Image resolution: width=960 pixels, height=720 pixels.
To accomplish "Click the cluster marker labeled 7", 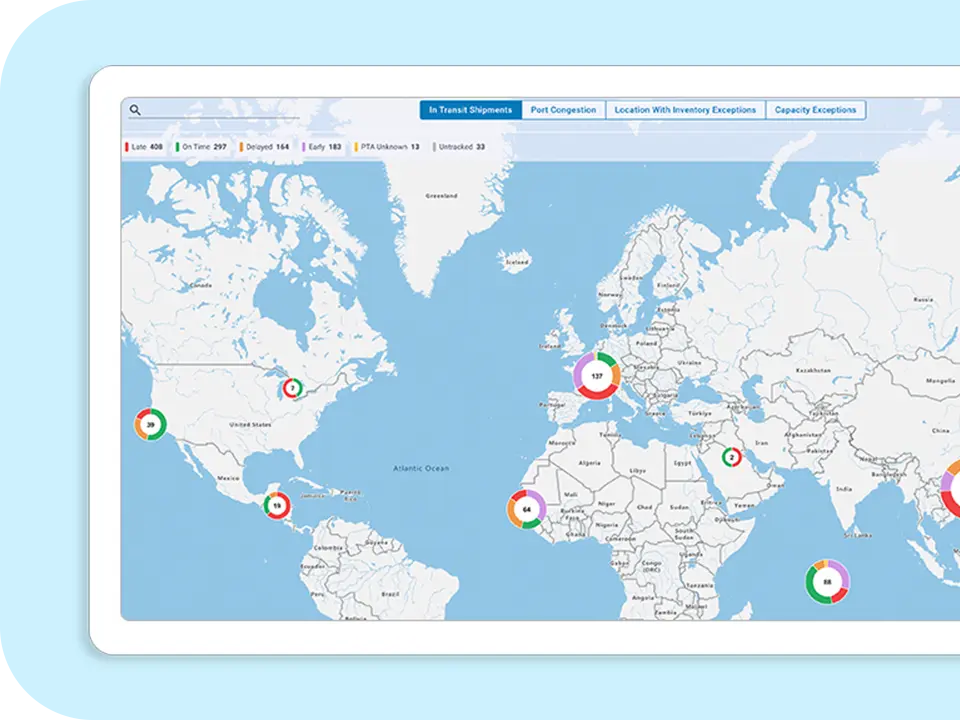I will 292,387.
